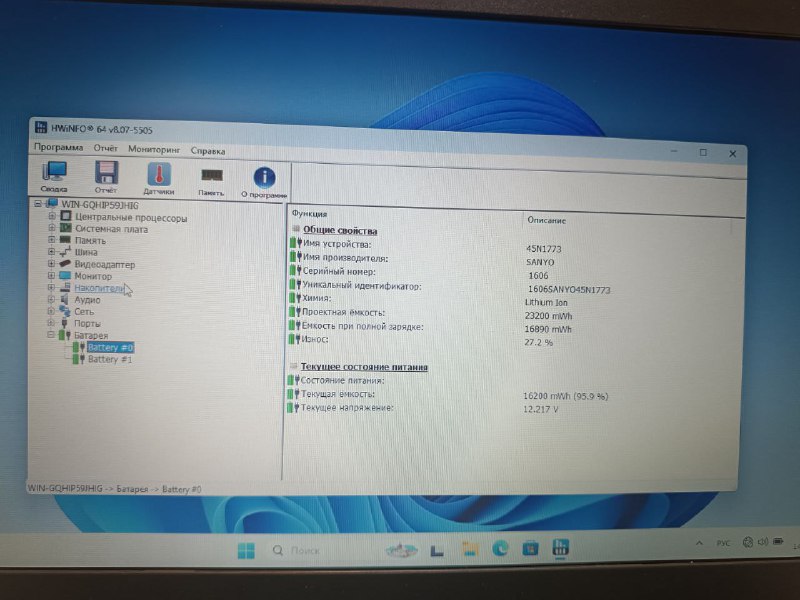Image resolution: width=800 pixels, height=600 pixels.
Task: Click the status bar path text
Action: 114,489
